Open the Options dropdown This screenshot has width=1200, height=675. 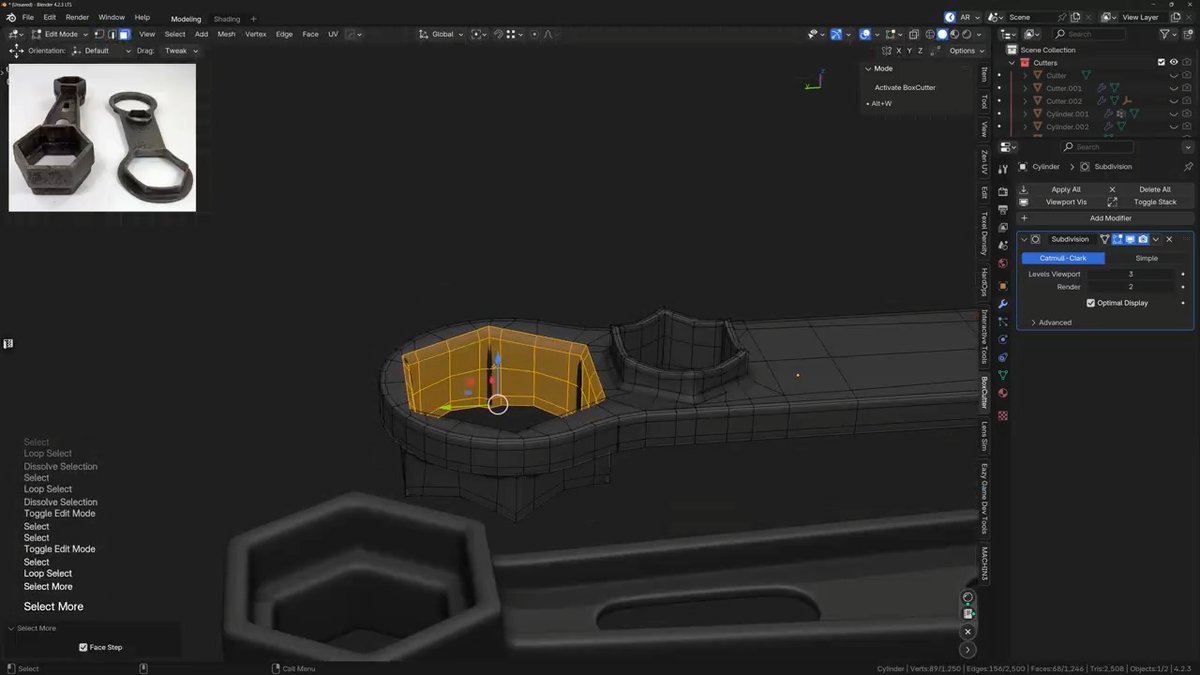964,50
